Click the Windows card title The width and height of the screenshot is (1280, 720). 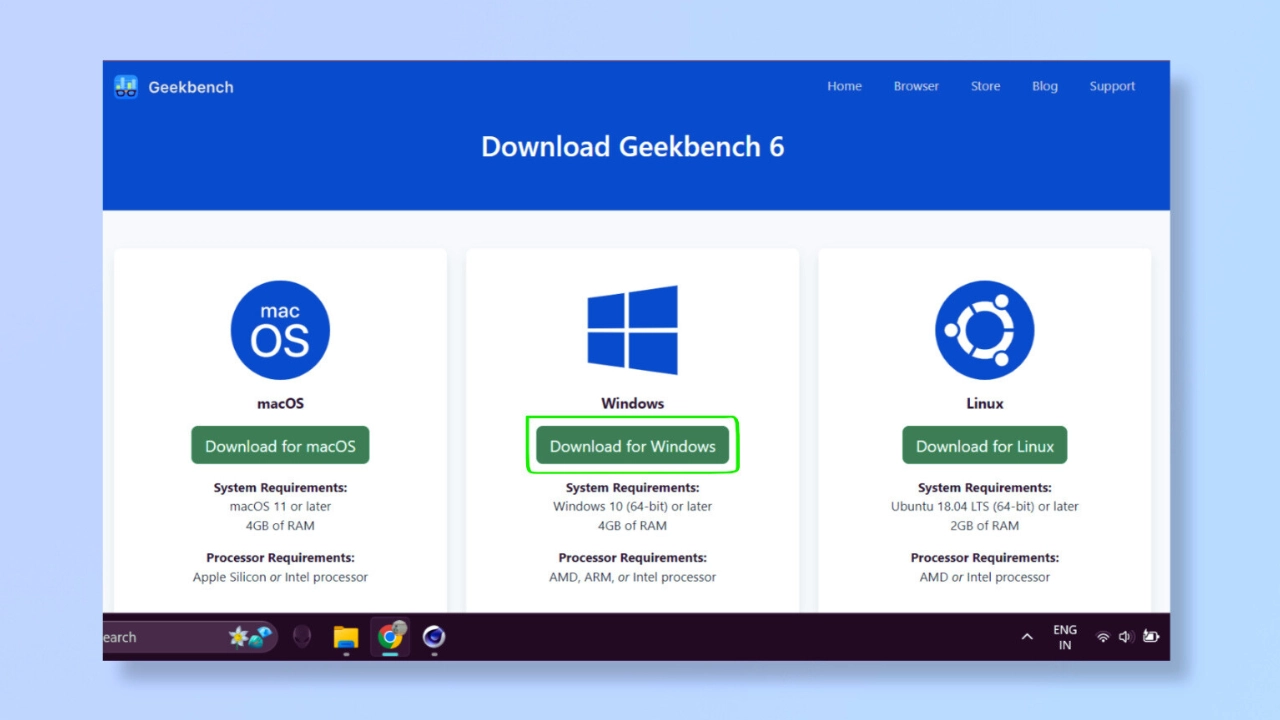point(633,404)
